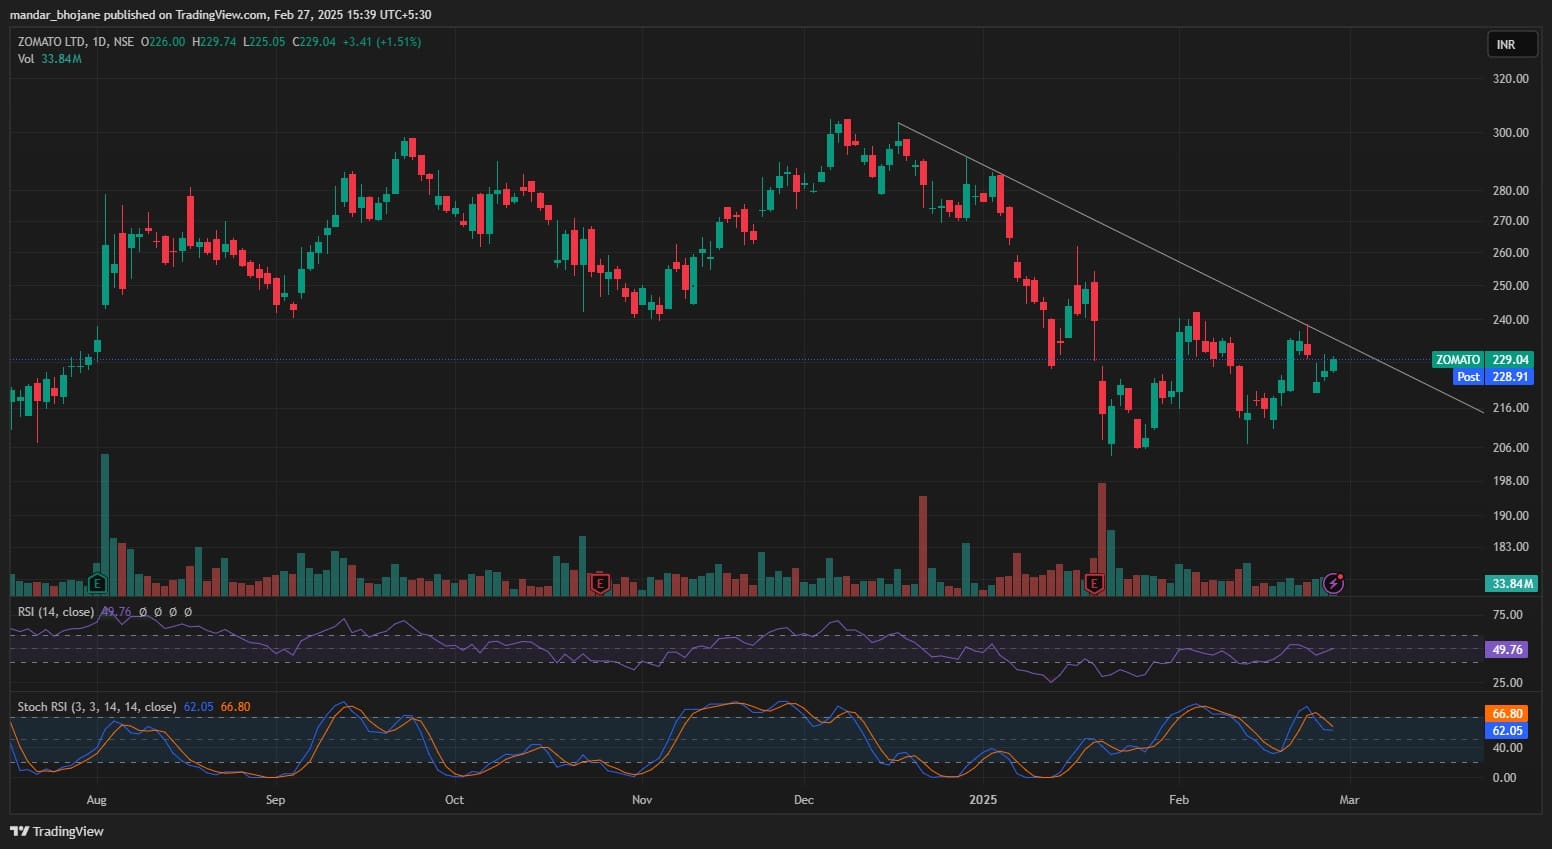Screen dimensions: 1552x849
Task: Click the red earnings marker in late January
Action: [x=1094, y=583]
